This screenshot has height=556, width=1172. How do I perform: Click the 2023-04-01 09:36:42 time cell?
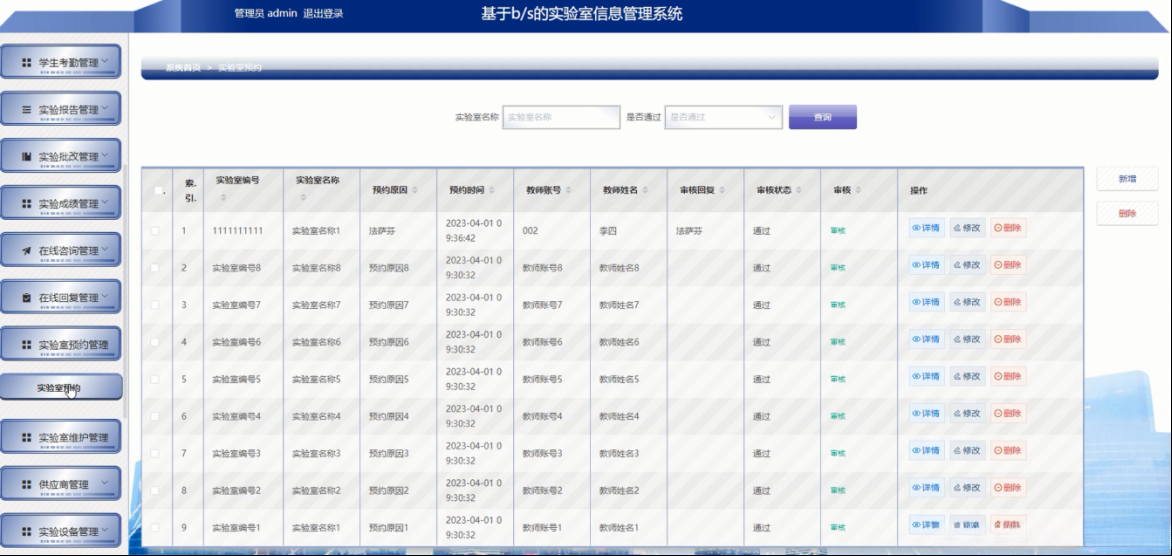pyautogui.click(x=474, y=230)
